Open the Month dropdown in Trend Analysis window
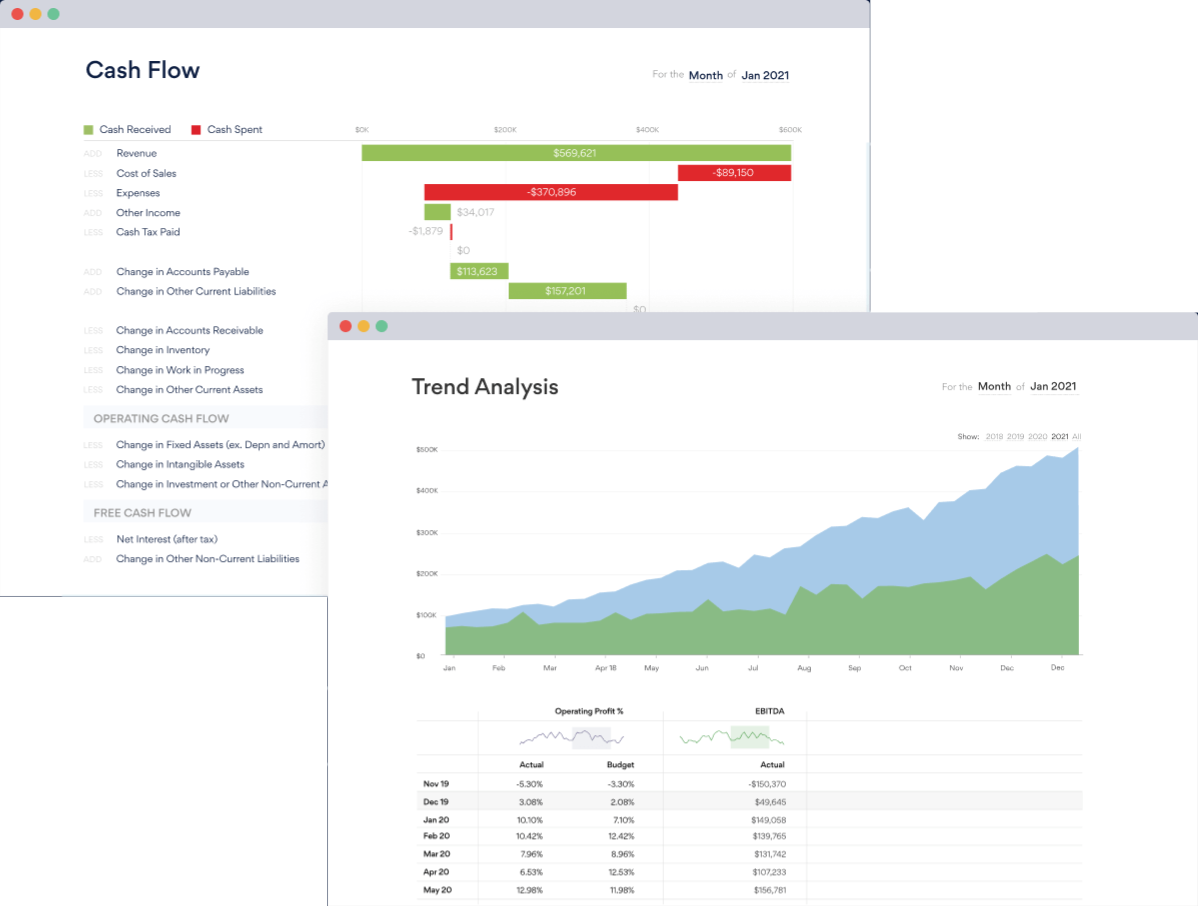 [x=994, y=387]
